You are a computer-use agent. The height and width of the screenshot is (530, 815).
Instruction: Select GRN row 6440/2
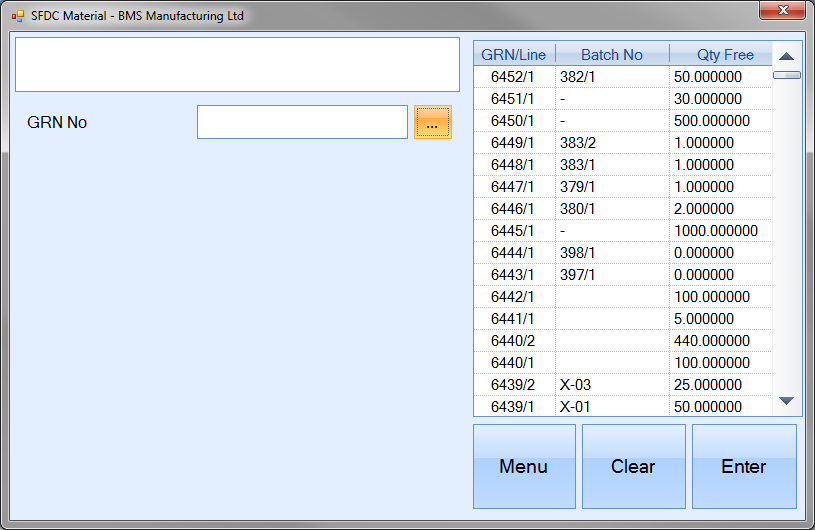[512, 341]
